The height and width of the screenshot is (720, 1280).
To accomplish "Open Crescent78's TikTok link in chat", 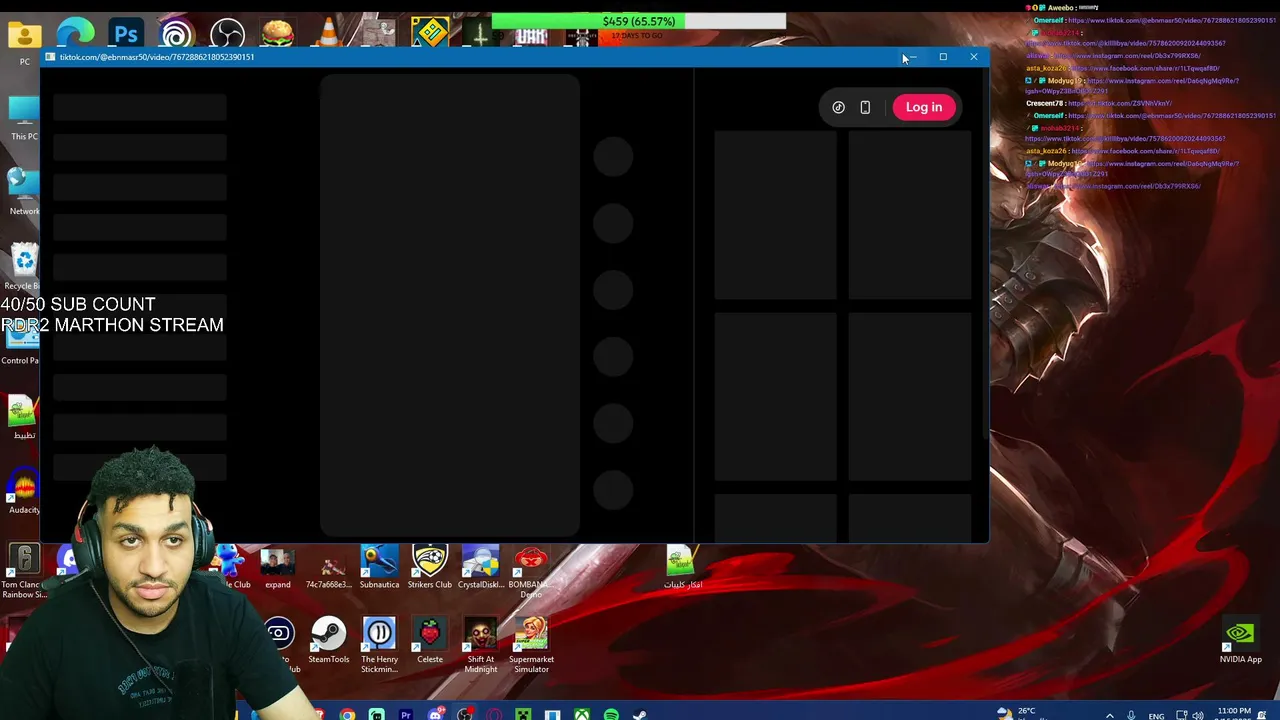I will 1119,103.
